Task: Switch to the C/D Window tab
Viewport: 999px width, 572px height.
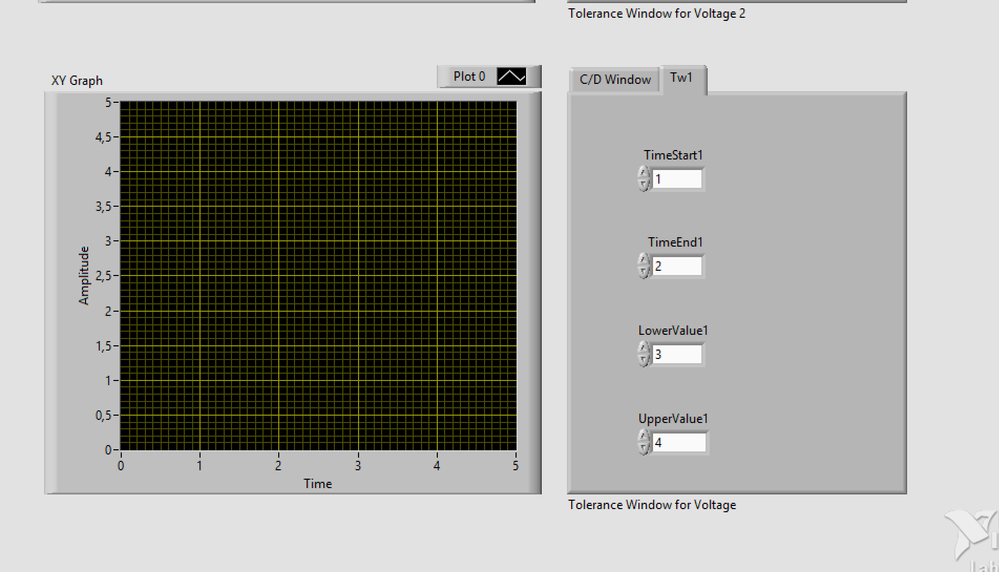Action: [615, 80]
